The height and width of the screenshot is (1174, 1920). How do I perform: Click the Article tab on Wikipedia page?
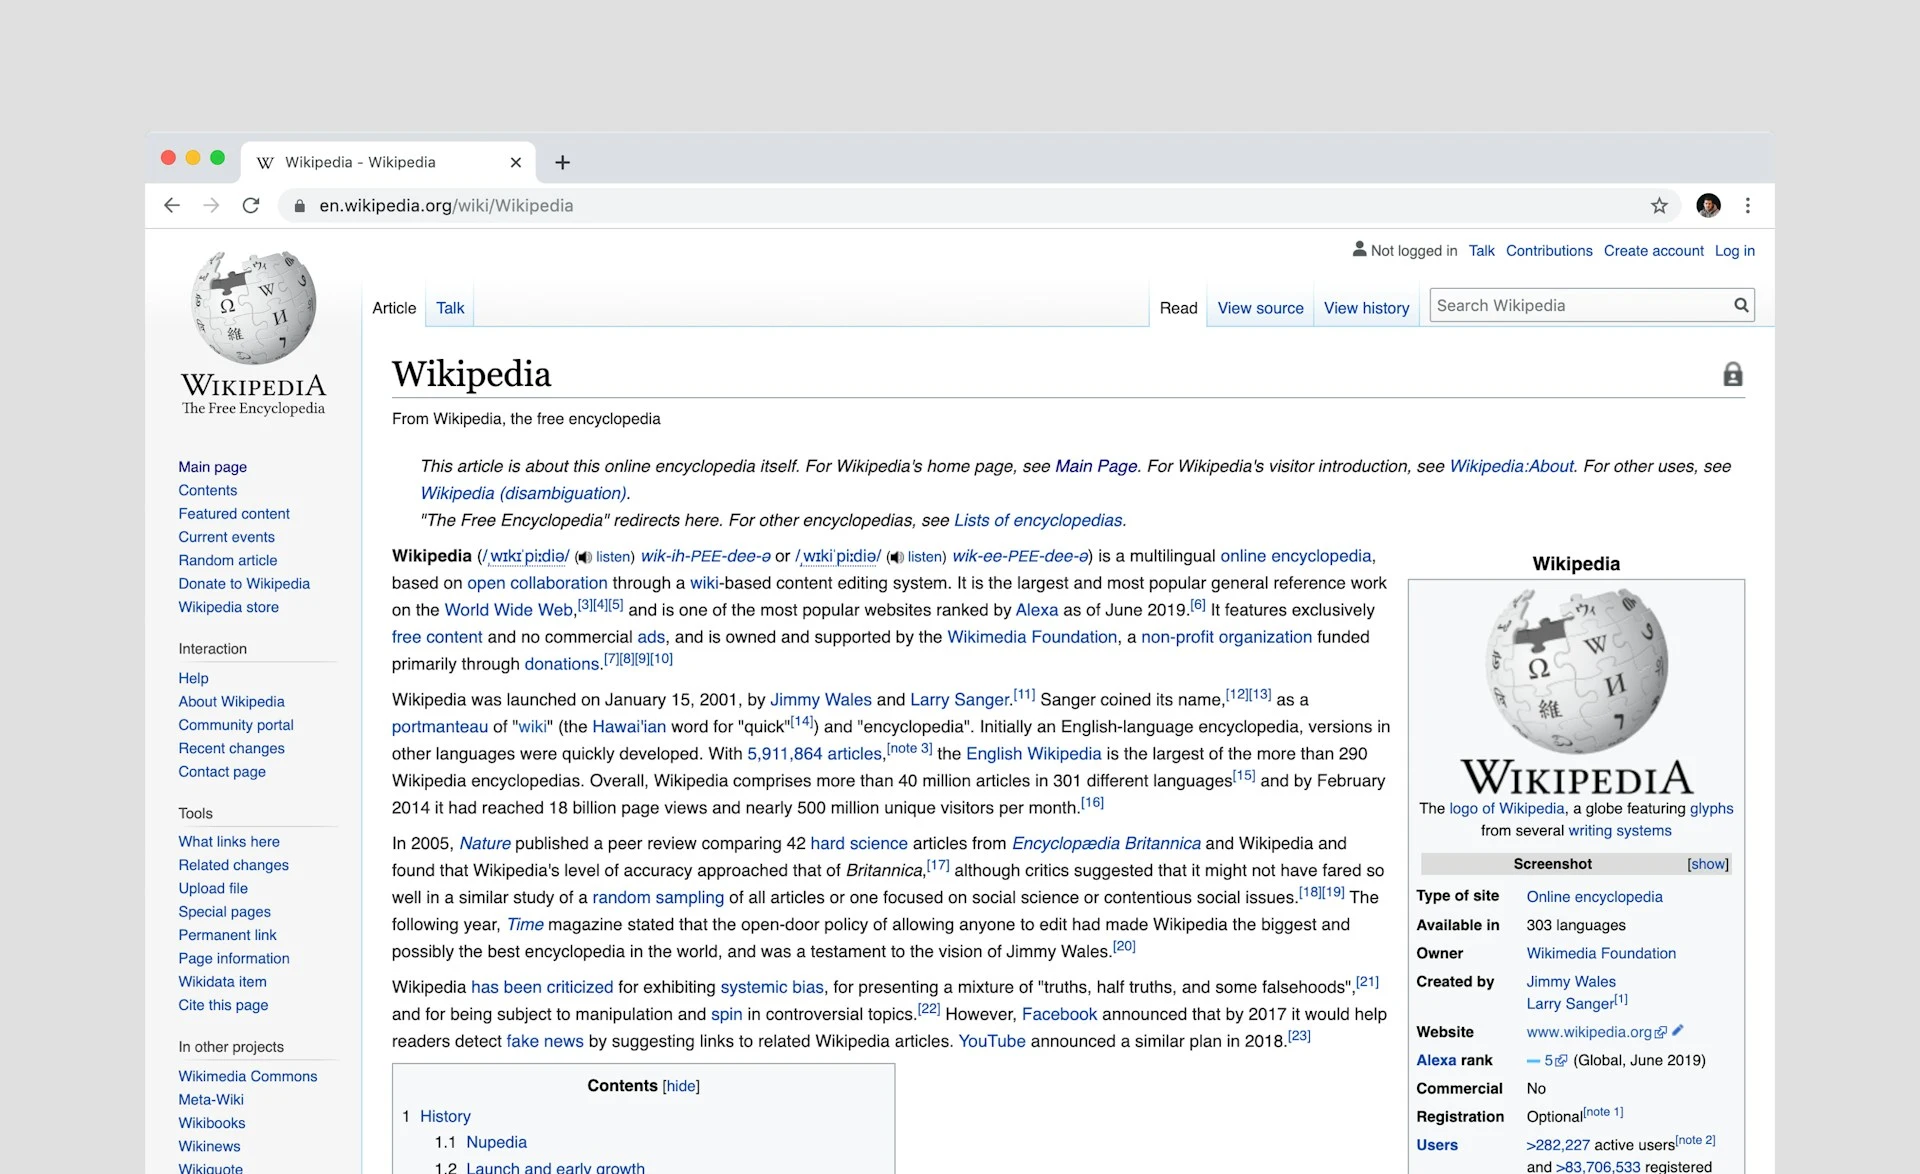[394, 307]
